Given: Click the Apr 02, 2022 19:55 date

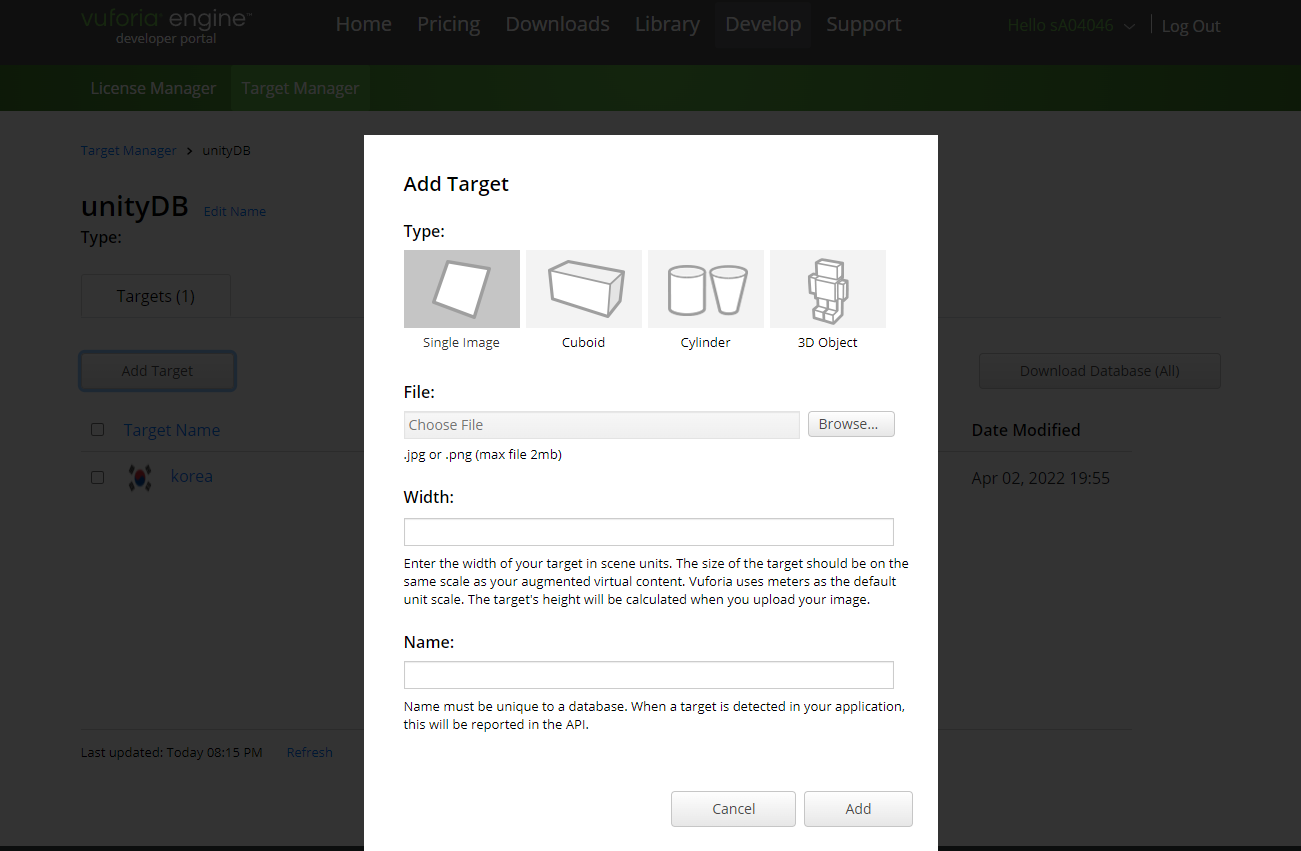Looking at the screenshot, I should (1041, 478).
